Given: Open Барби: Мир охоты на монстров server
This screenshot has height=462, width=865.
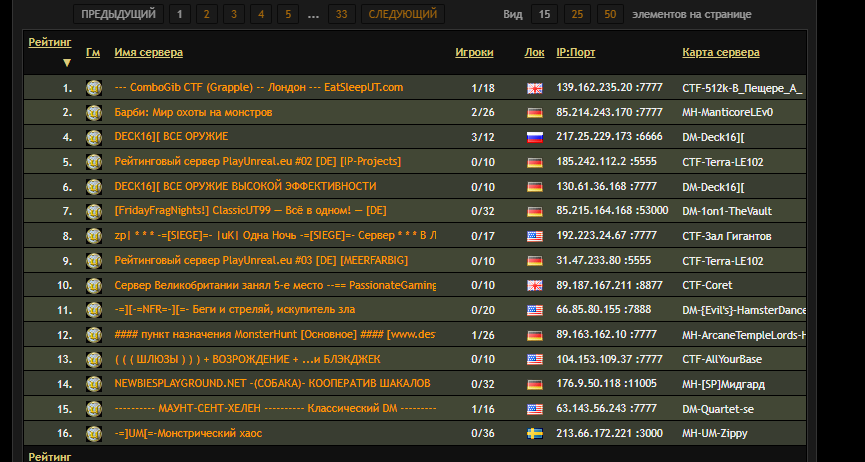Looking at the screenshot, I should coord(194,112).
